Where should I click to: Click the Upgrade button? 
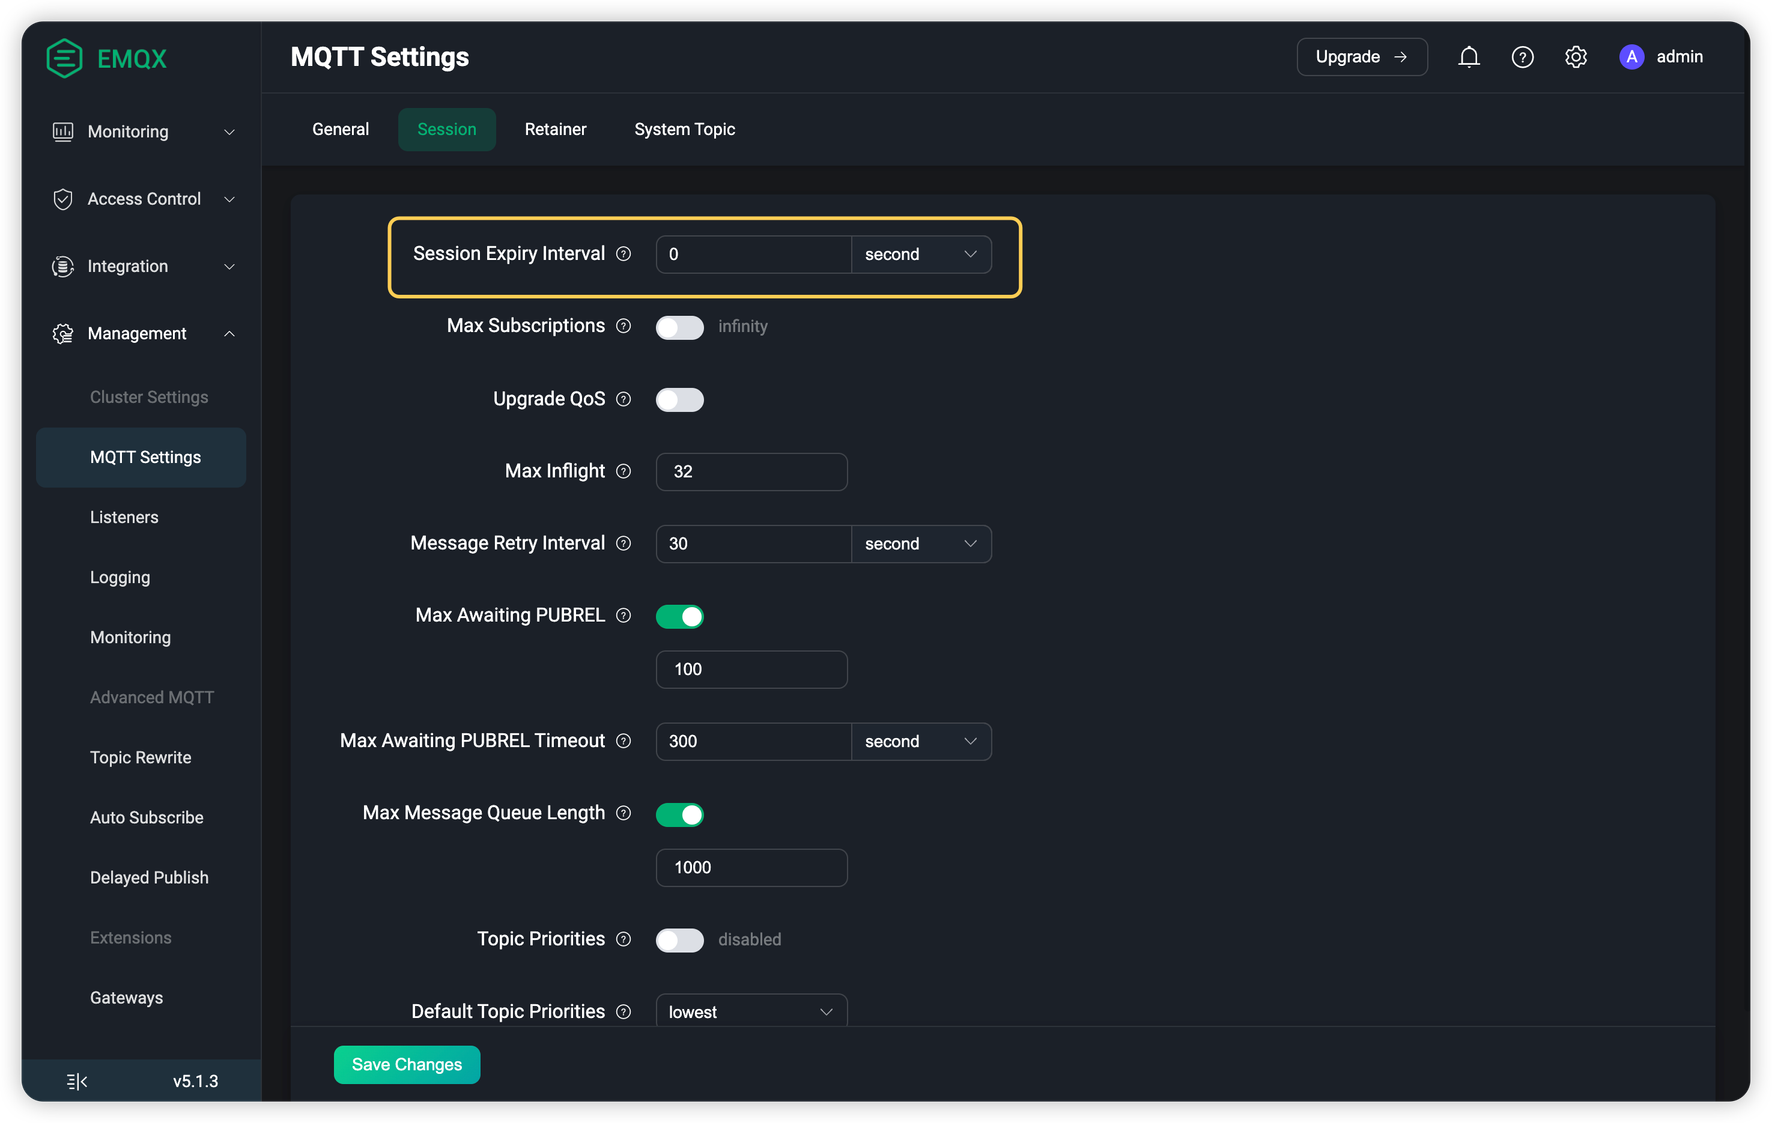coord(1362,57)
